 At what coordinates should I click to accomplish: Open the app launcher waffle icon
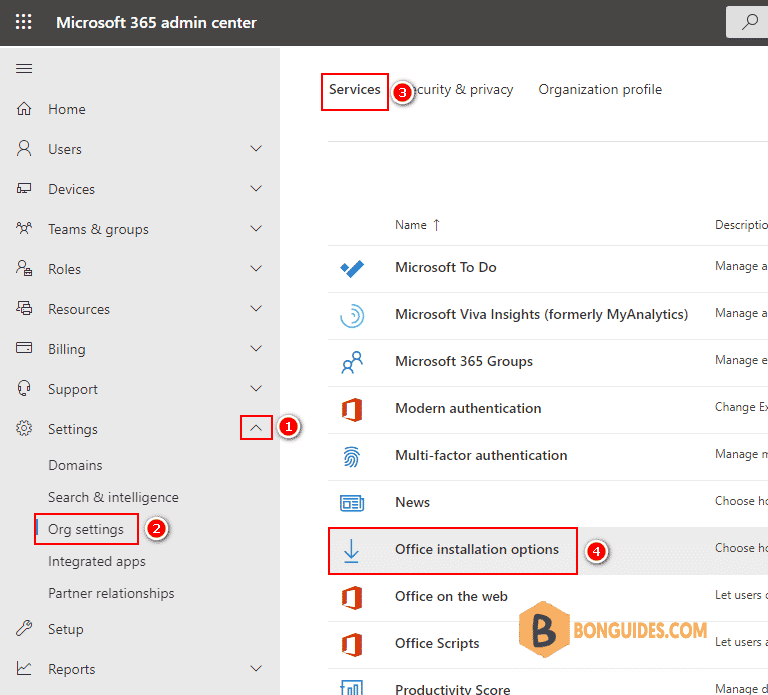coord(24,22)
